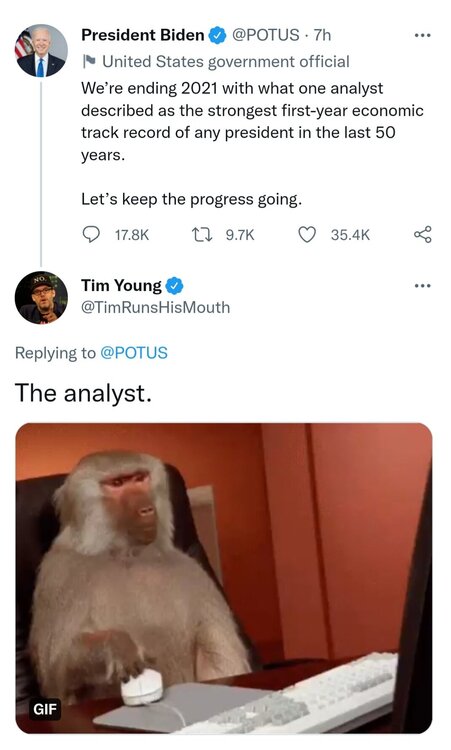Click the United States government official label

point(226,62)
